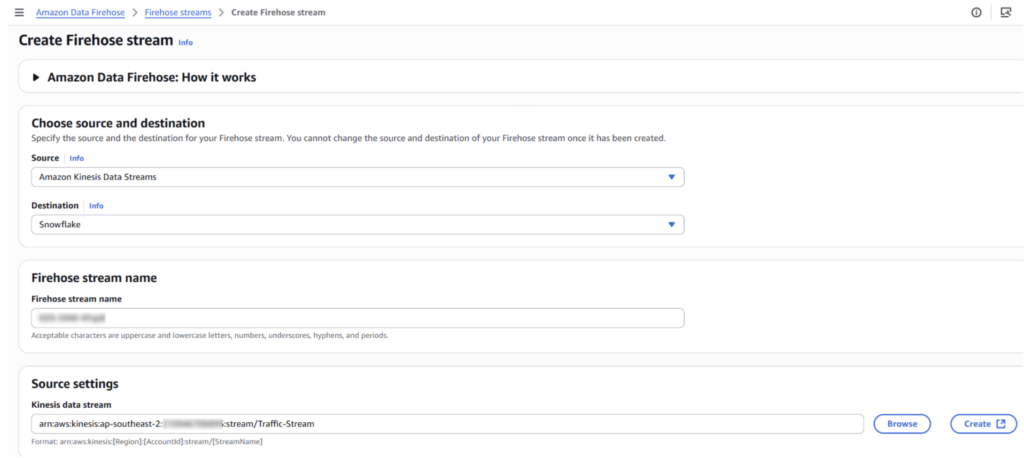Go to Amazon Data Firehose breadcrumb
Image resolution: width=1024 pixels, height=458 pixels.
80,12
